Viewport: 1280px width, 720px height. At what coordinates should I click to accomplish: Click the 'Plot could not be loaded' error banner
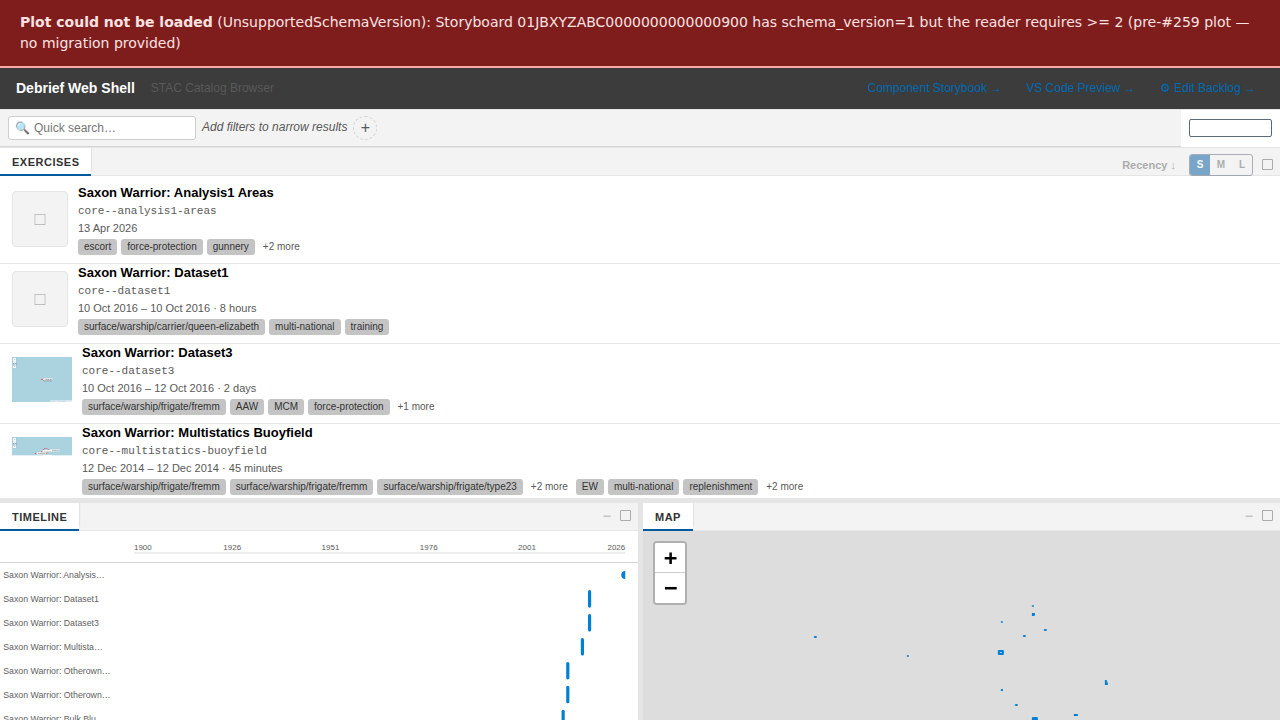pos(640,33)
